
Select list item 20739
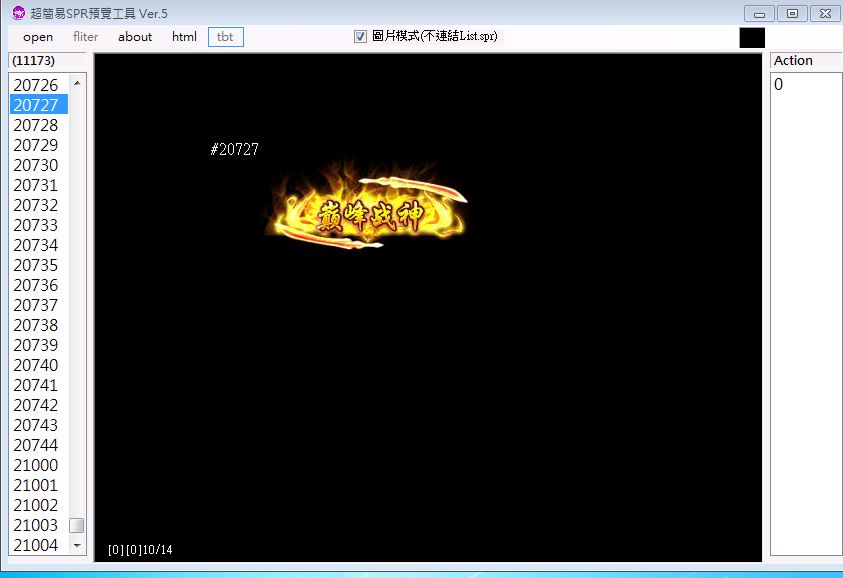[39, 345]
